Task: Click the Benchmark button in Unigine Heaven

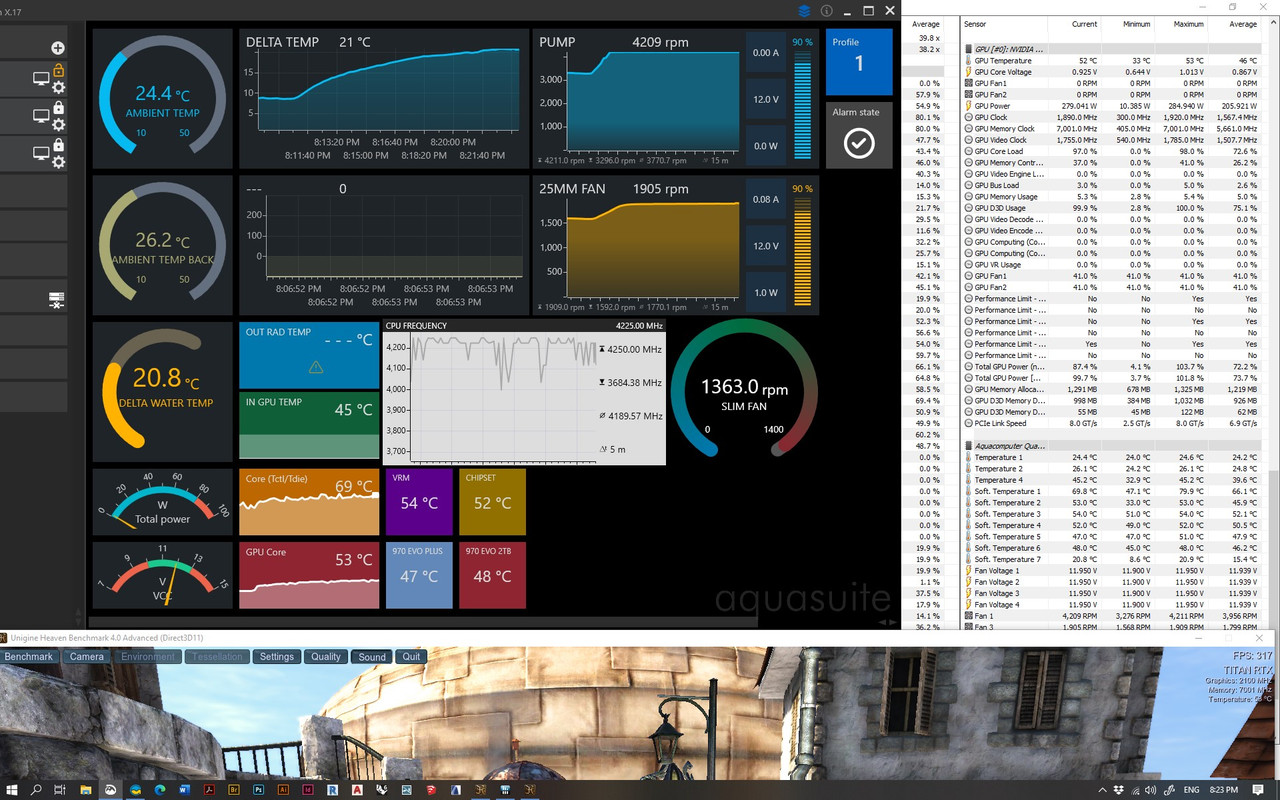Action: point(29,656)
